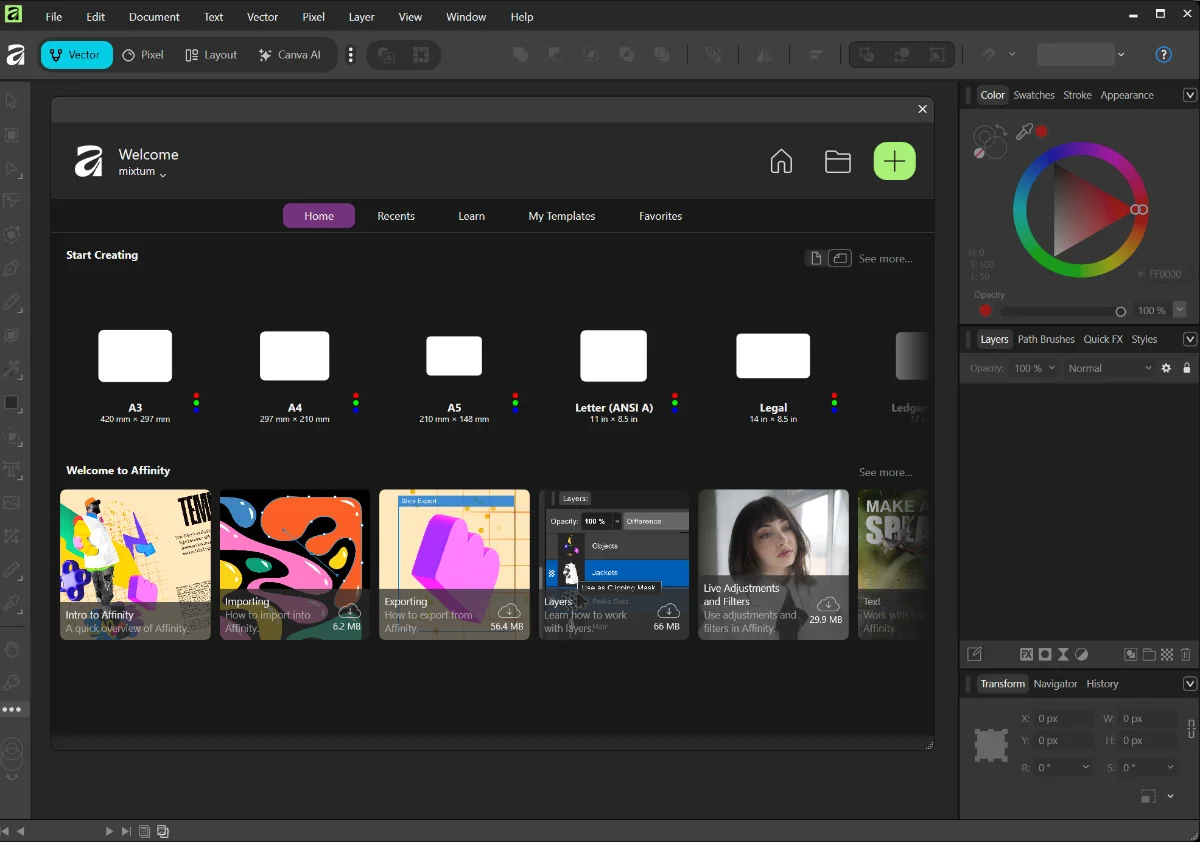Open the Normal blend mode dropdown
This screenshot has width=1200, height=842.
click(1109, 368)
